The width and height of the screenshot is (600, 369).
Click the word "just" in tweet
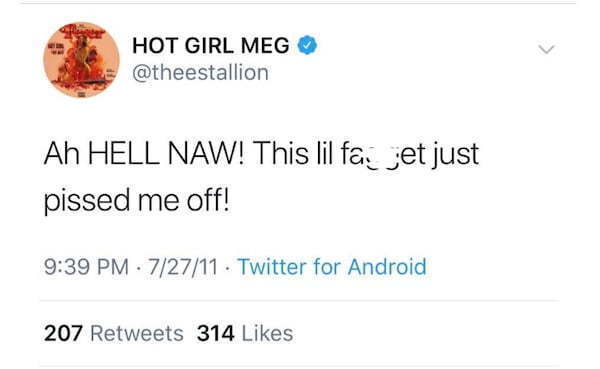tap(455, 154)
